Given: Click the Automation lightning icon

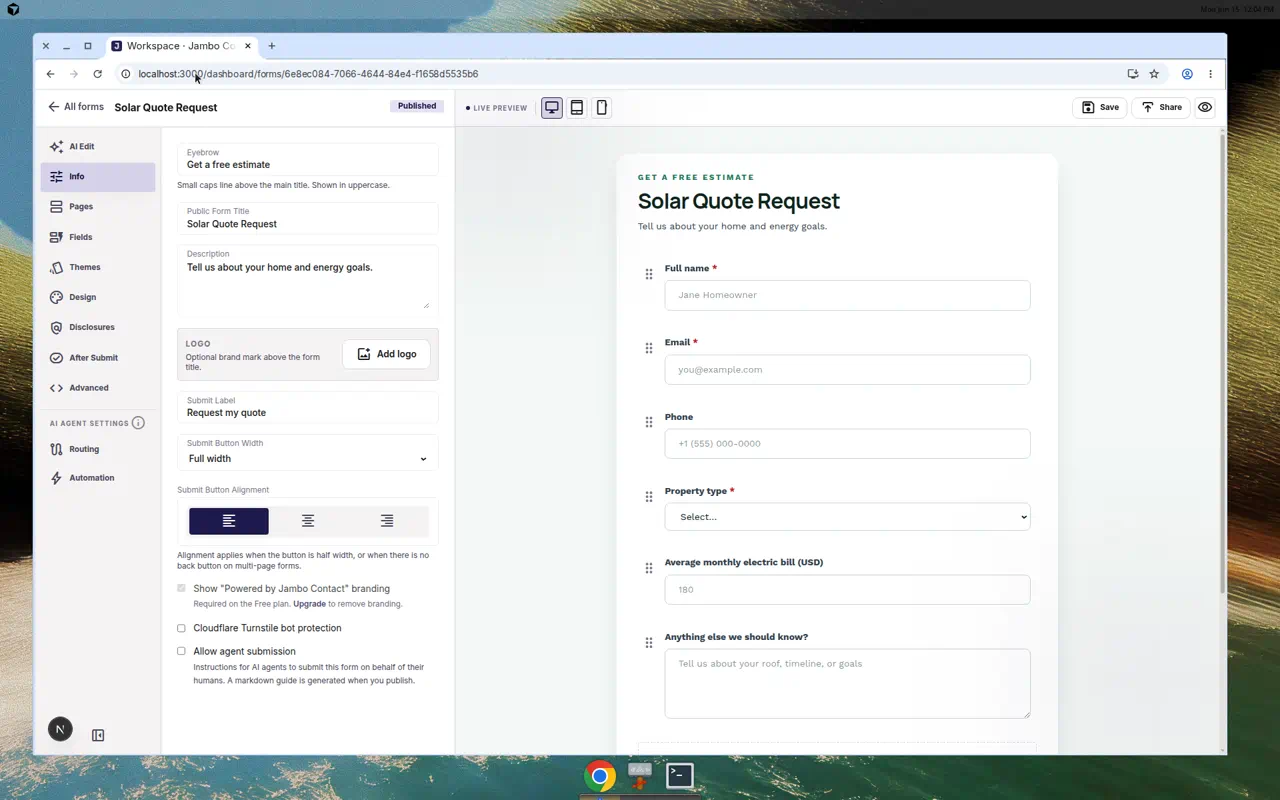Looking at the screenshot, I should click(57, 478).
